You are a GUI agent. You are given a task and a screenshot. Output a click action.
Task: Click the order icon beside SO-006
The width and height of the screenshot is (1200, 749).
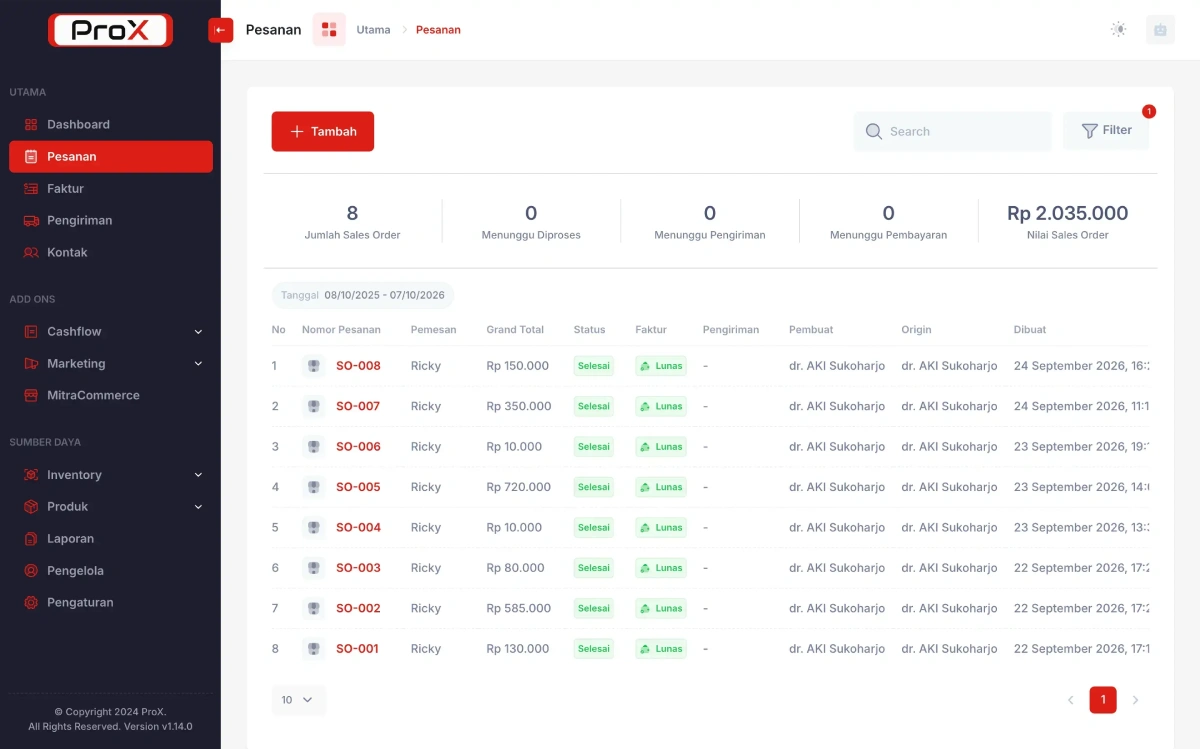(314, 447)
